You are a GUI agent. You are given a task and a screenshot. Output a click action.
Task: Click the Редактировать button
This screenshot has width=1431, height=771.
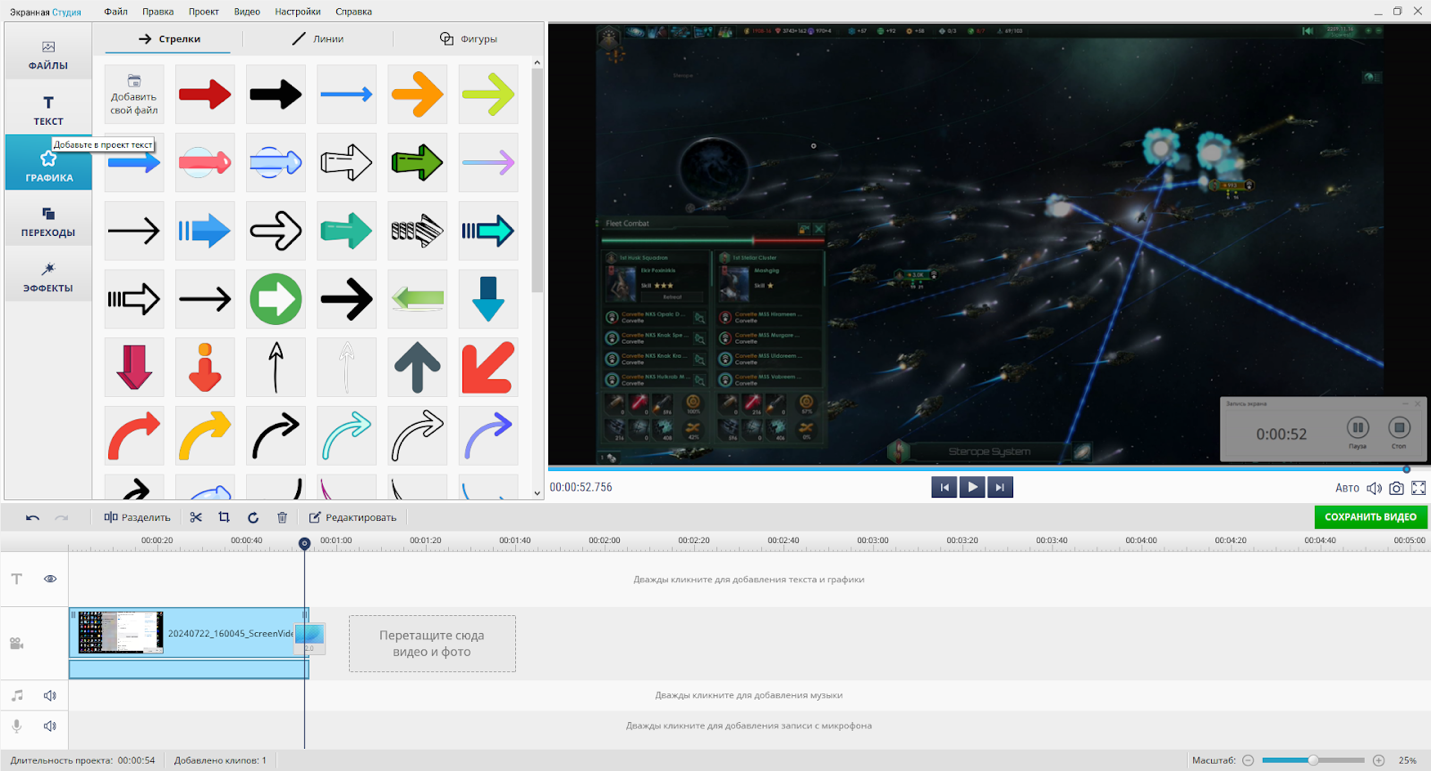coord(352,517)
